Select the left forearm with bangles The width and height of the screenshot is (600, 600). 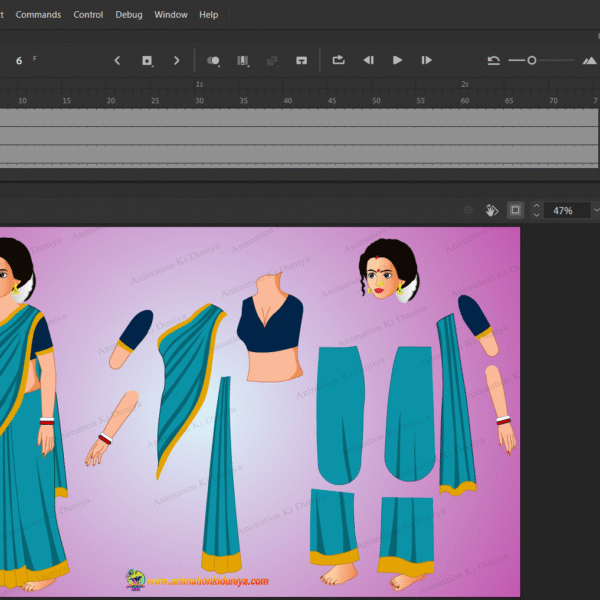pyautogui.click(x=112, y=428)
